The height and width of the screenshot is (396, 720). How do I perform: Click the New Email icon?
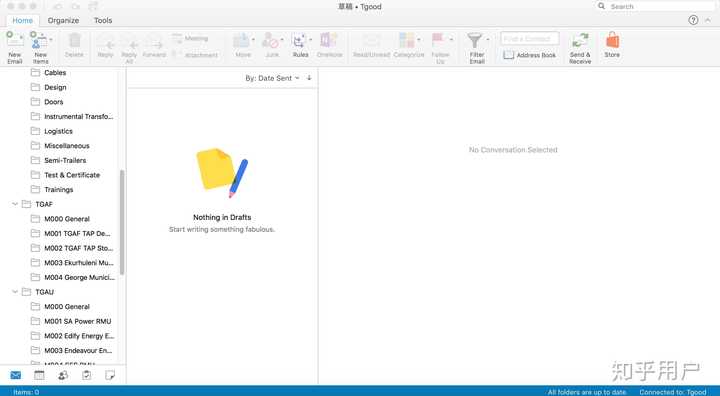(x=14, y=40)
